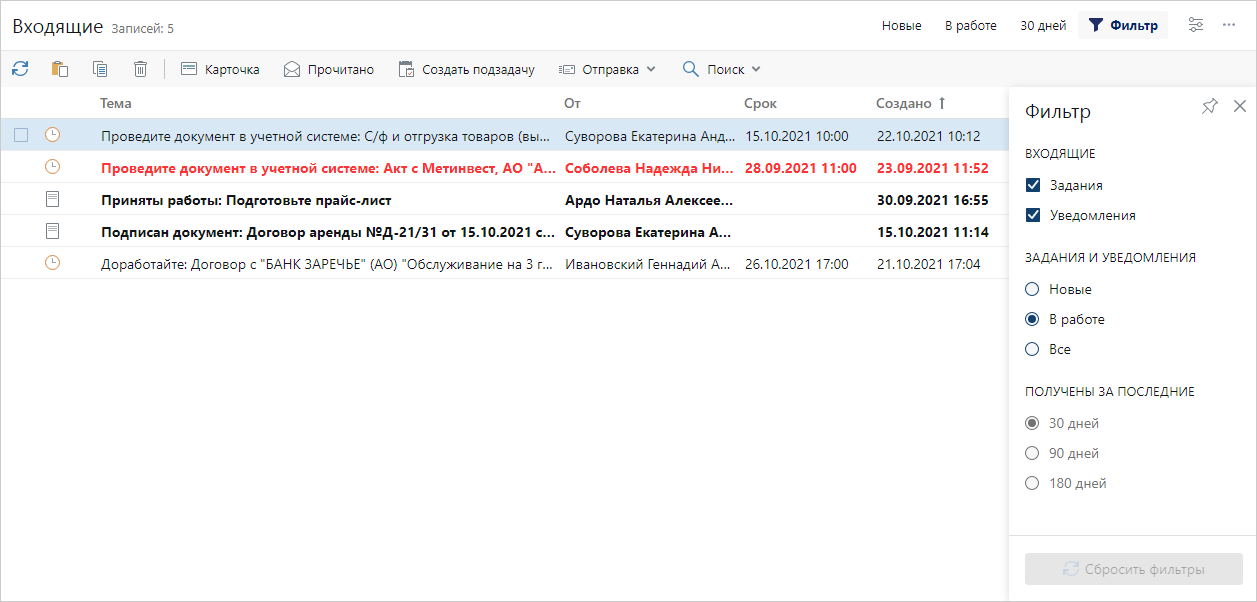Image resolution: width=1257 pixels, height=602 pixels.
Task: Click the Карточка button
Action: coord(220,69)
